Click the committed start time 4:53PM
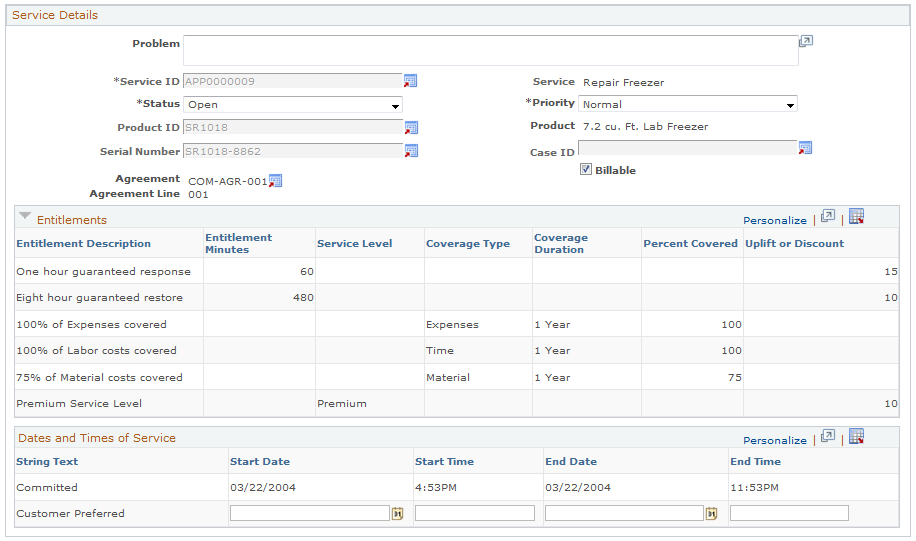 [x=436, y=487]
